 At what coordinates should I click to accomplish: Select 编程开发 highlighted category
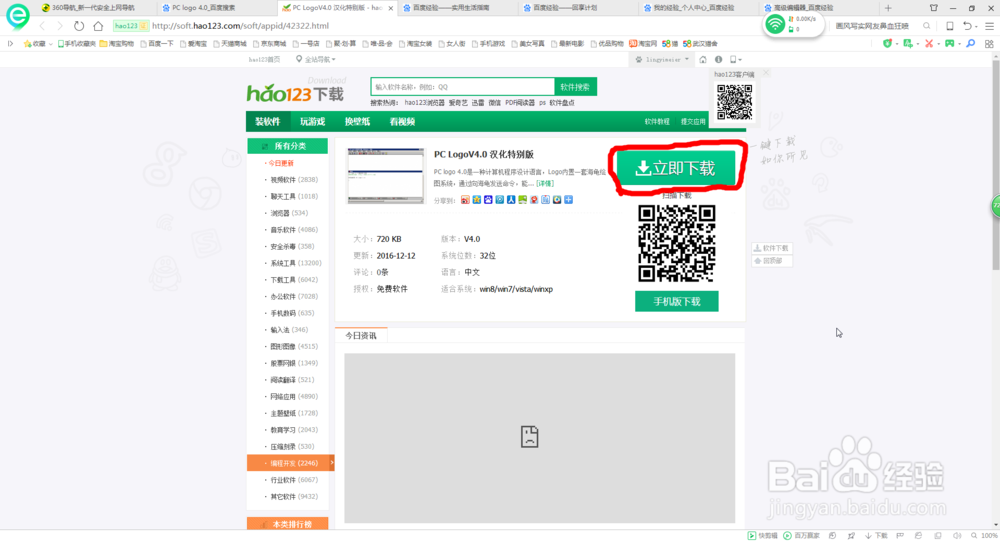(290, 463)
